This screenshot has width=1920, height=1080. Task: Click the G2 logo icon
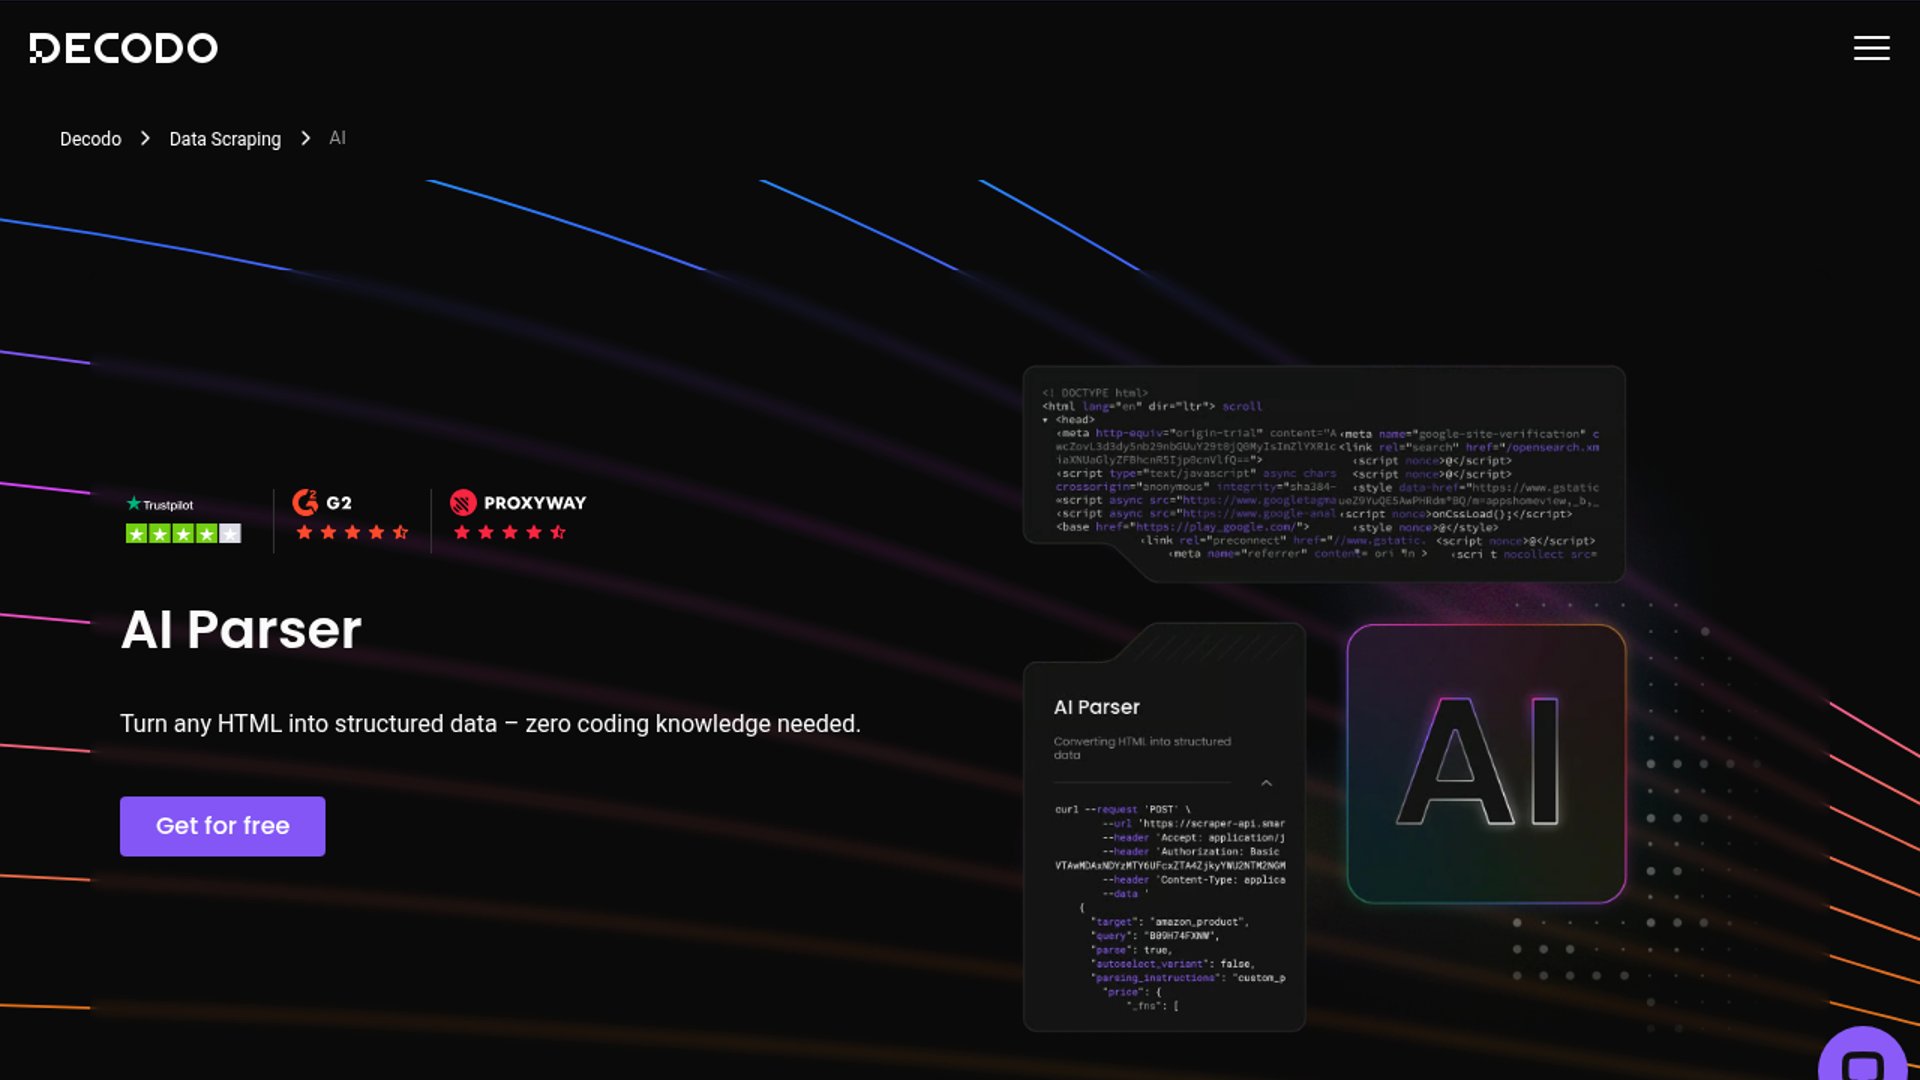(x=305, y=502)
